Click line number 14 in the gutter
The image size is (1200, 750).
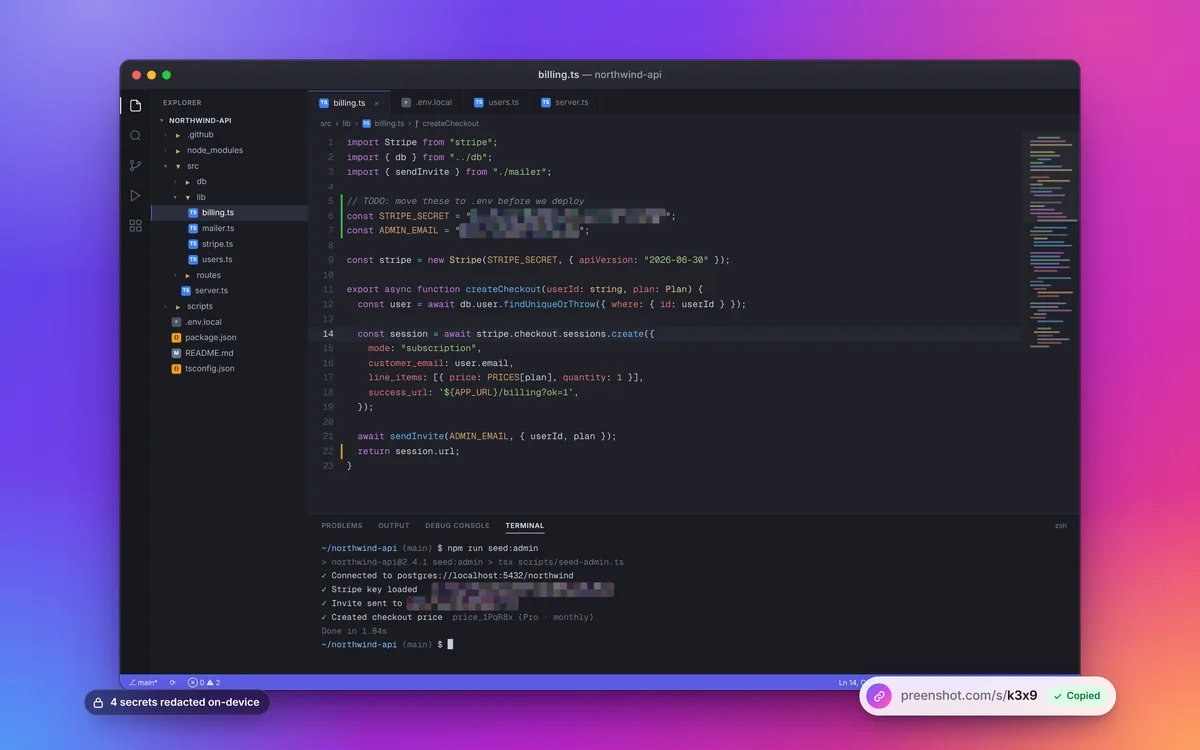point(328,334)
